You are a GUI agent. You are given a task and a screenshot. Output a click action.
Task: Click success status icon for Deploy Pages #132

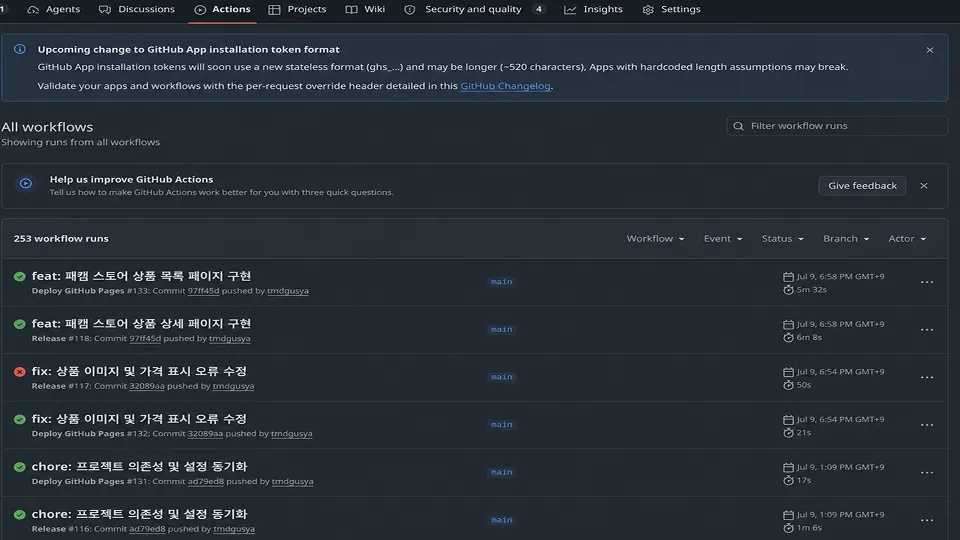pyautogui.click(x=20, y=419)
